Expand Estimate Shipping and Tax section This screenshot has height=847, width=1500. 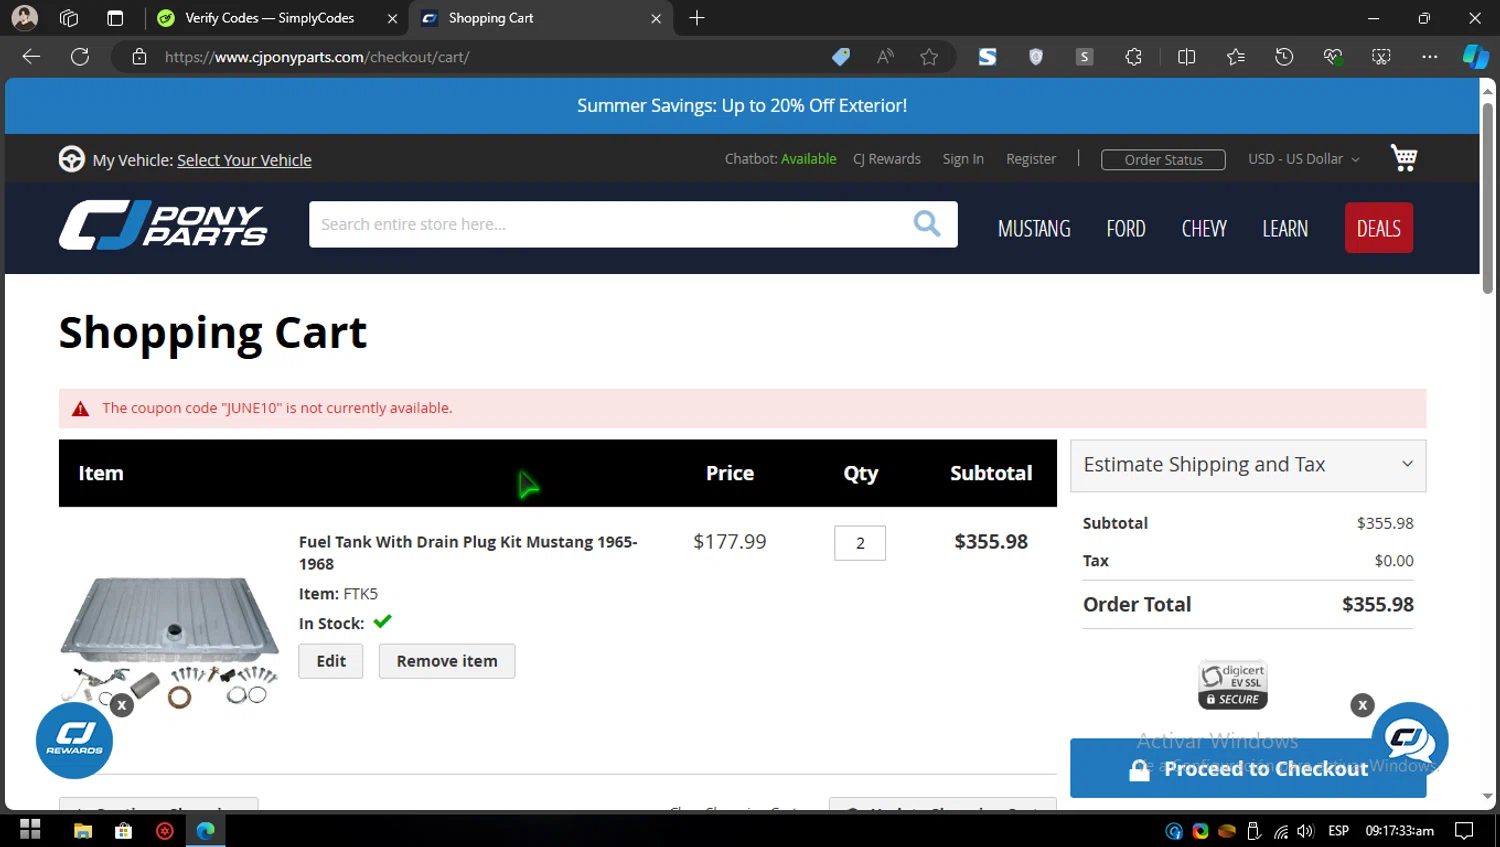1248,465
